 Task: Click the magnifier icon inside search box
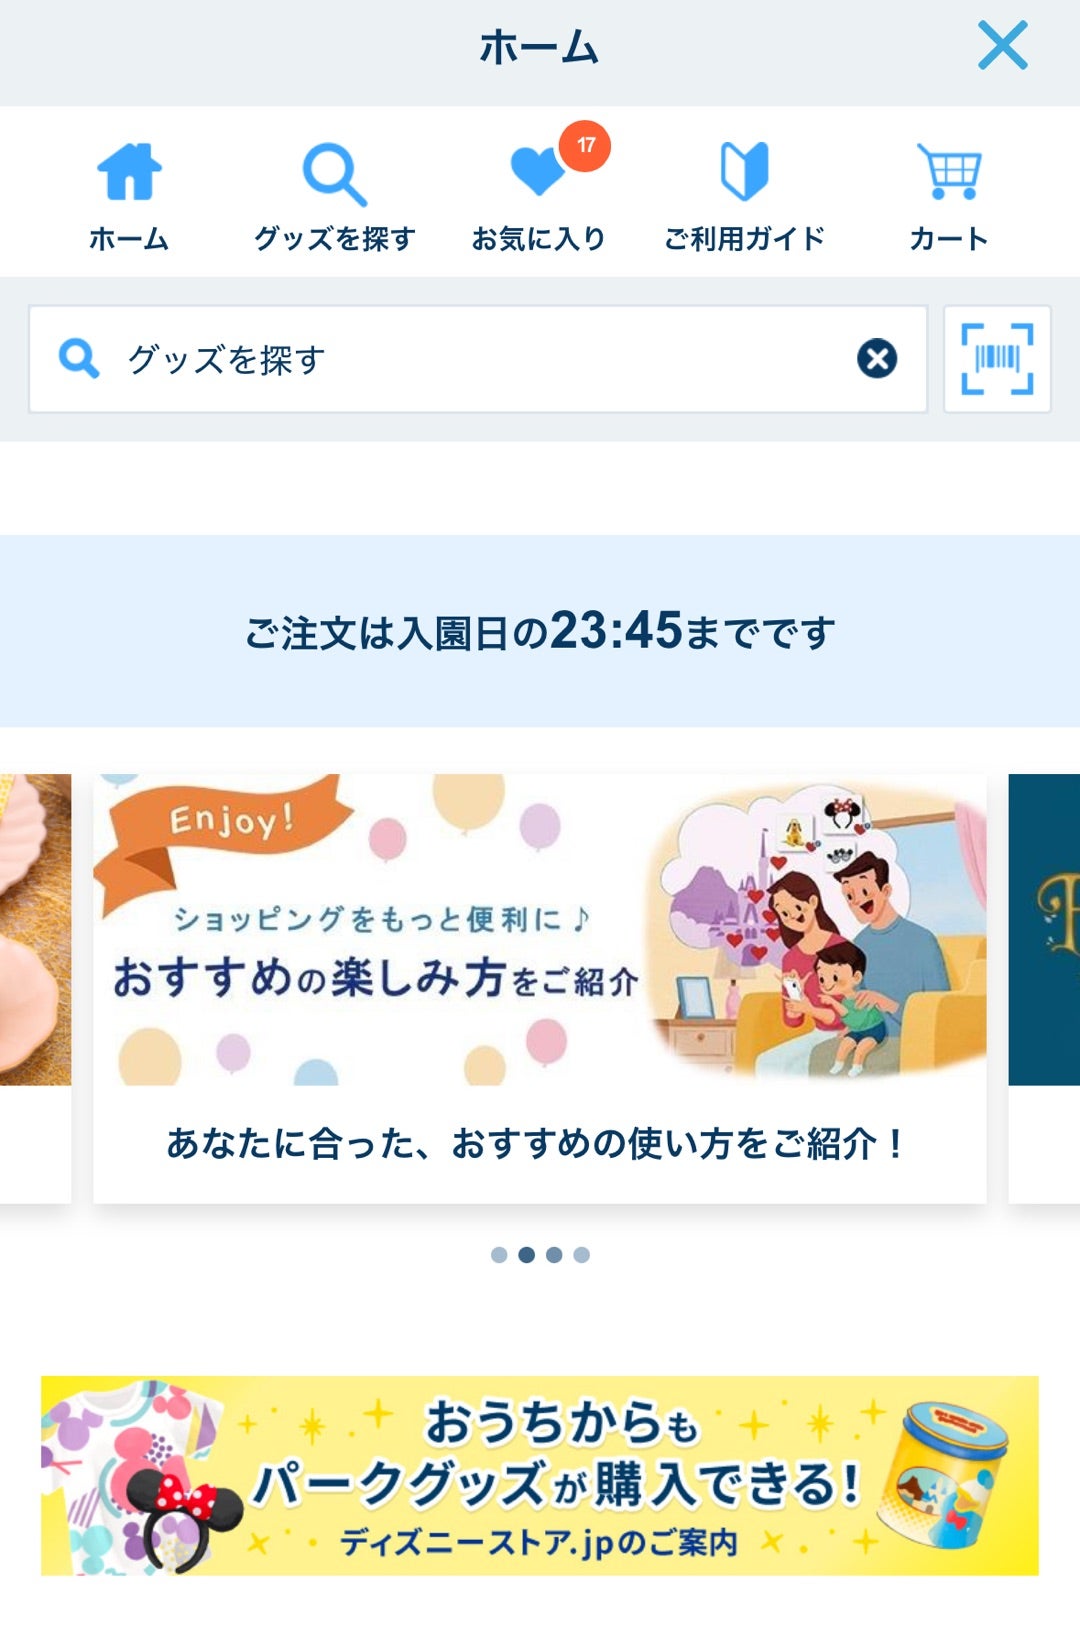pos(79,358)
